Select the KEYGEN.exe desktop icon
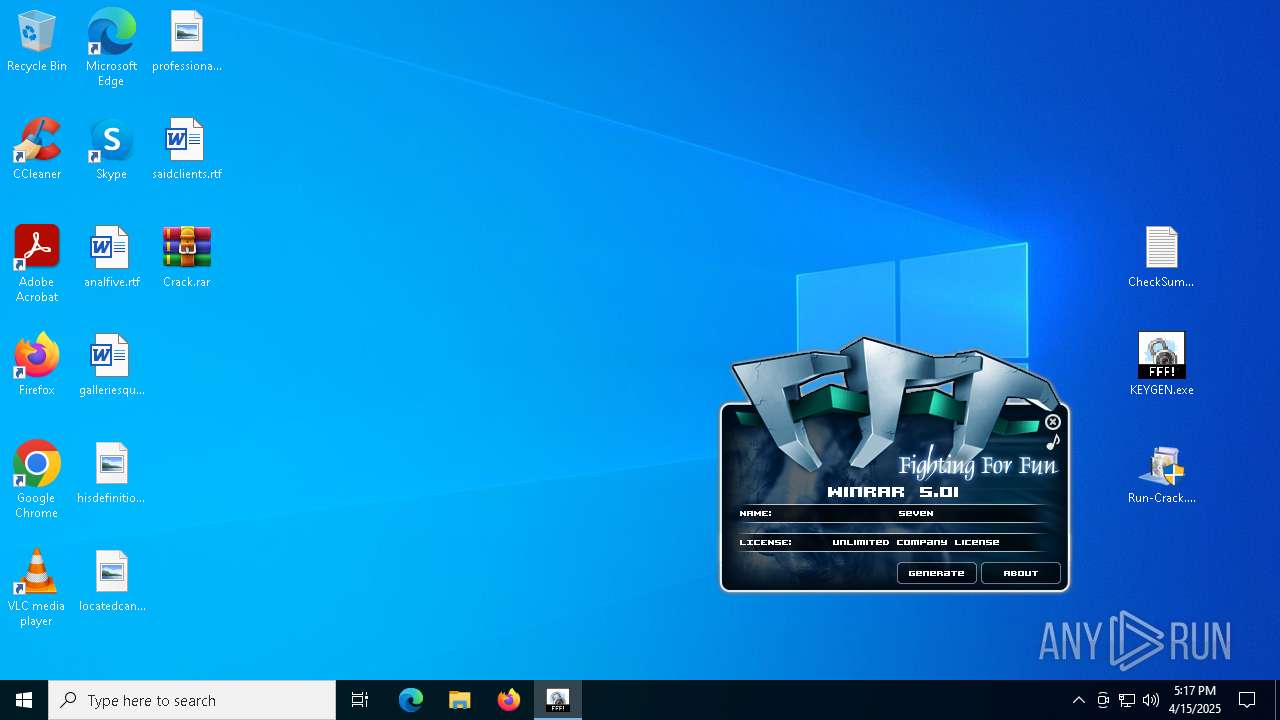1280x720 pixels. pyautogui.click(x=1161, y=366)
